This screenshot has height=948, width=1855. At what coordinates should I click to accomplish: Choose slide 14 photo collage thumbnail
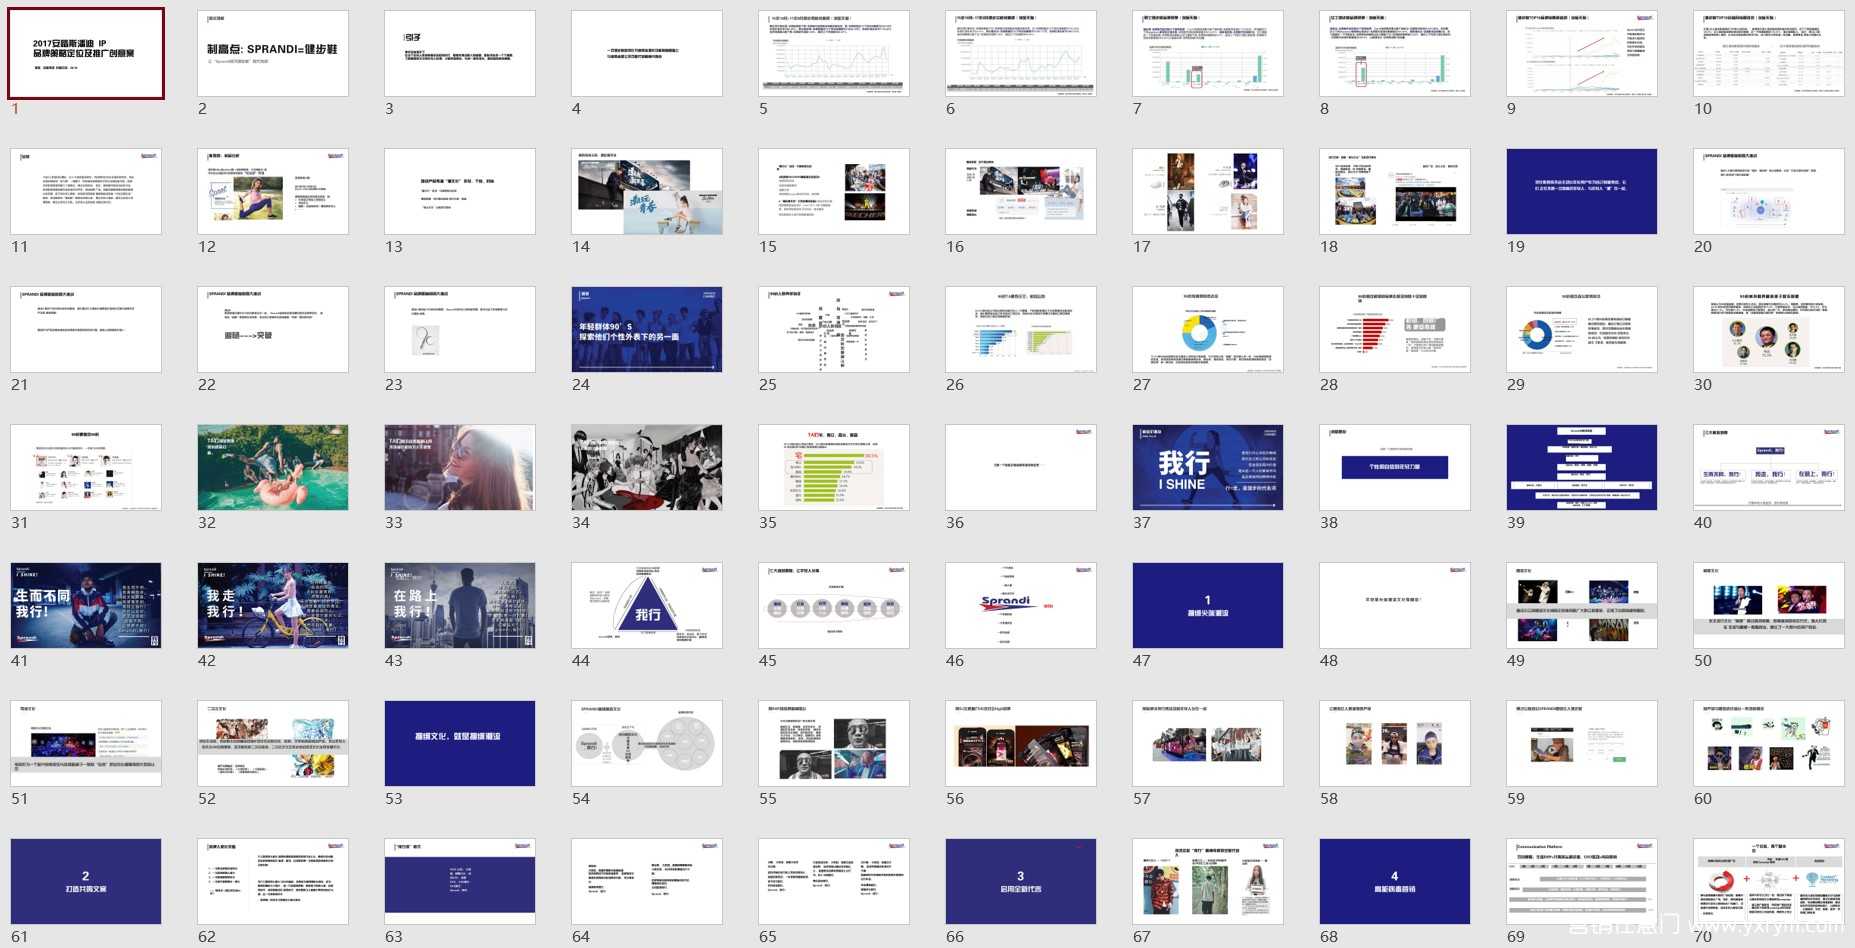pyautogui.click(x=647, y=191)
